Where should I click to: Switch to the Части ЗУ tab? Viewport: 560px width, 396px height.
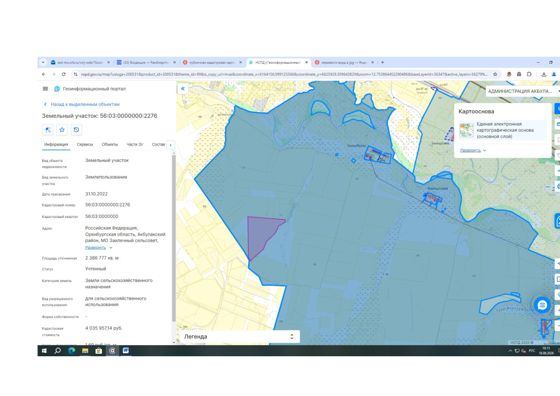click(x=135, y=145)
